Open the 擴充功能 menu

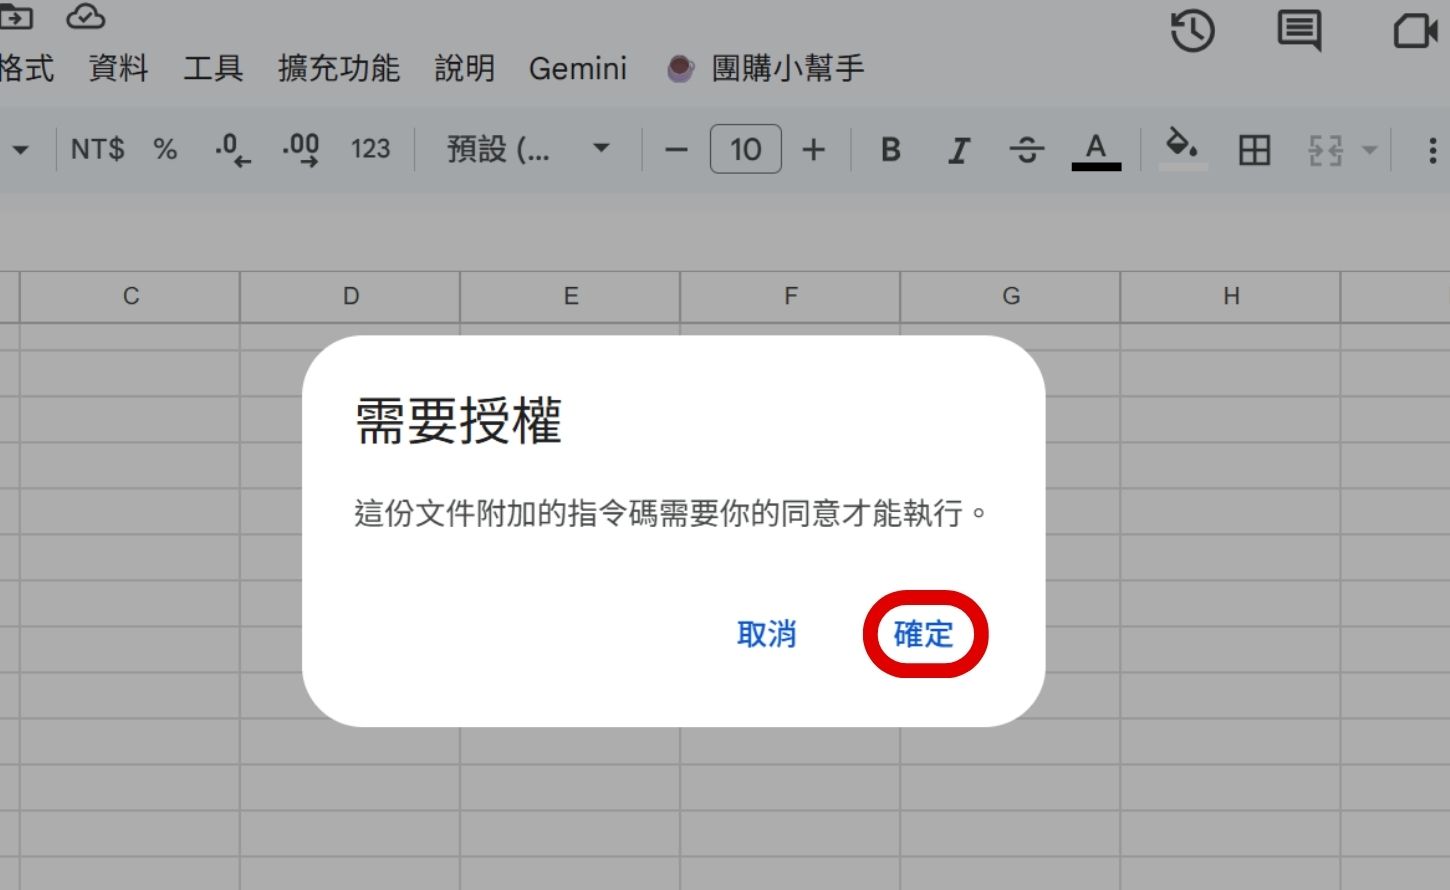click(x=338, y=68)
